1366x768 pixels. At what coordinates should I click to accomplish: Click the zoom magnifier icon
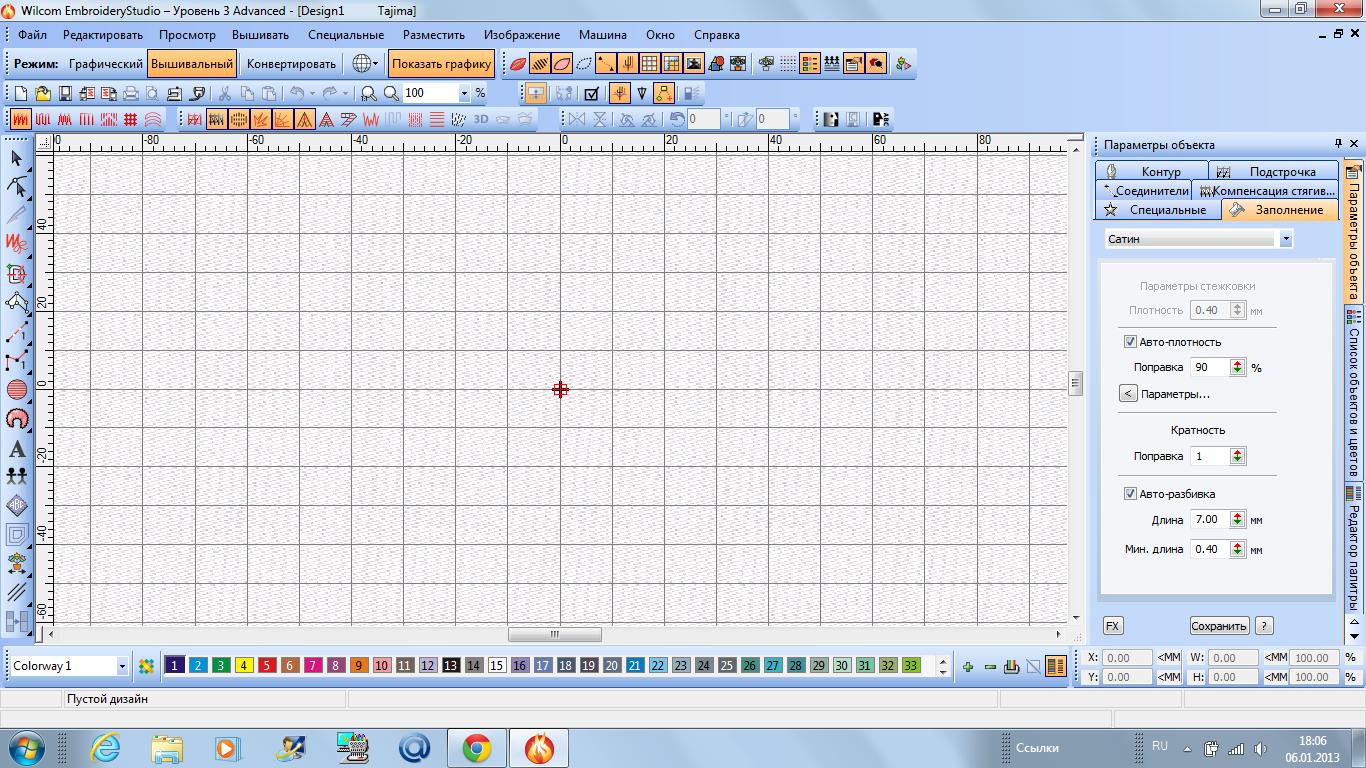[391, 93]
